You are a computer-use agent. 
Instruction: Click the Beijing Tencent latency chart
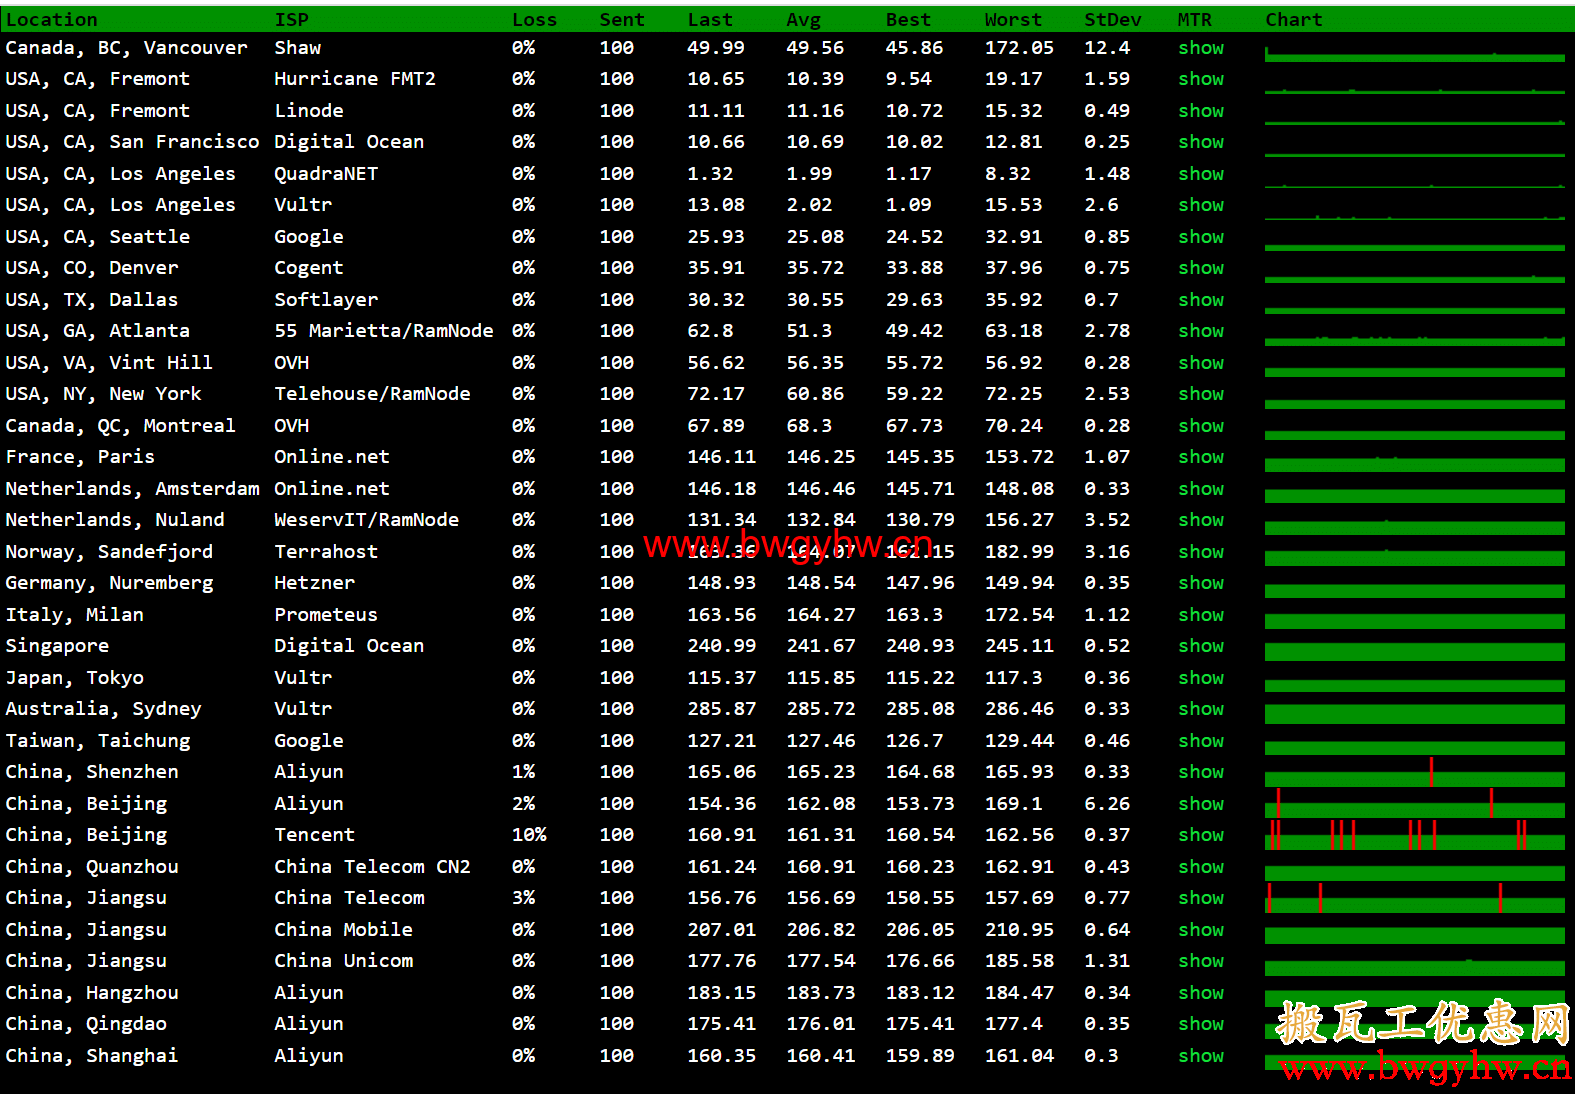pyautogui.click(x=1415, y=835)
